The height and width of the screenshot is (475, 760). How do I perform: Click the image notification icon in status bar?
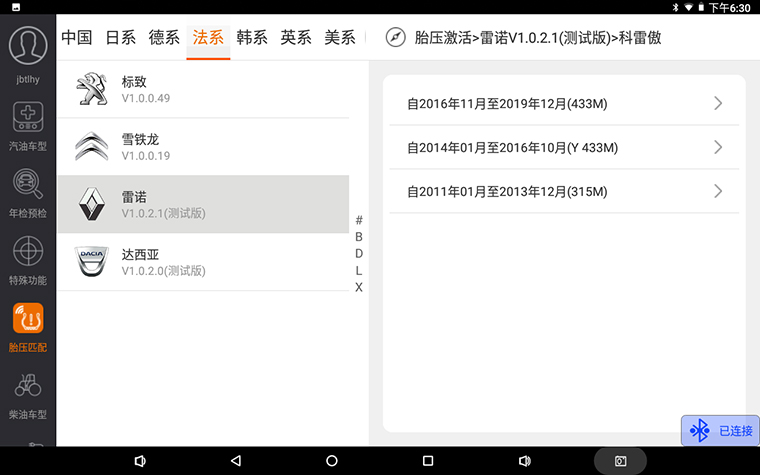point(16,7)
